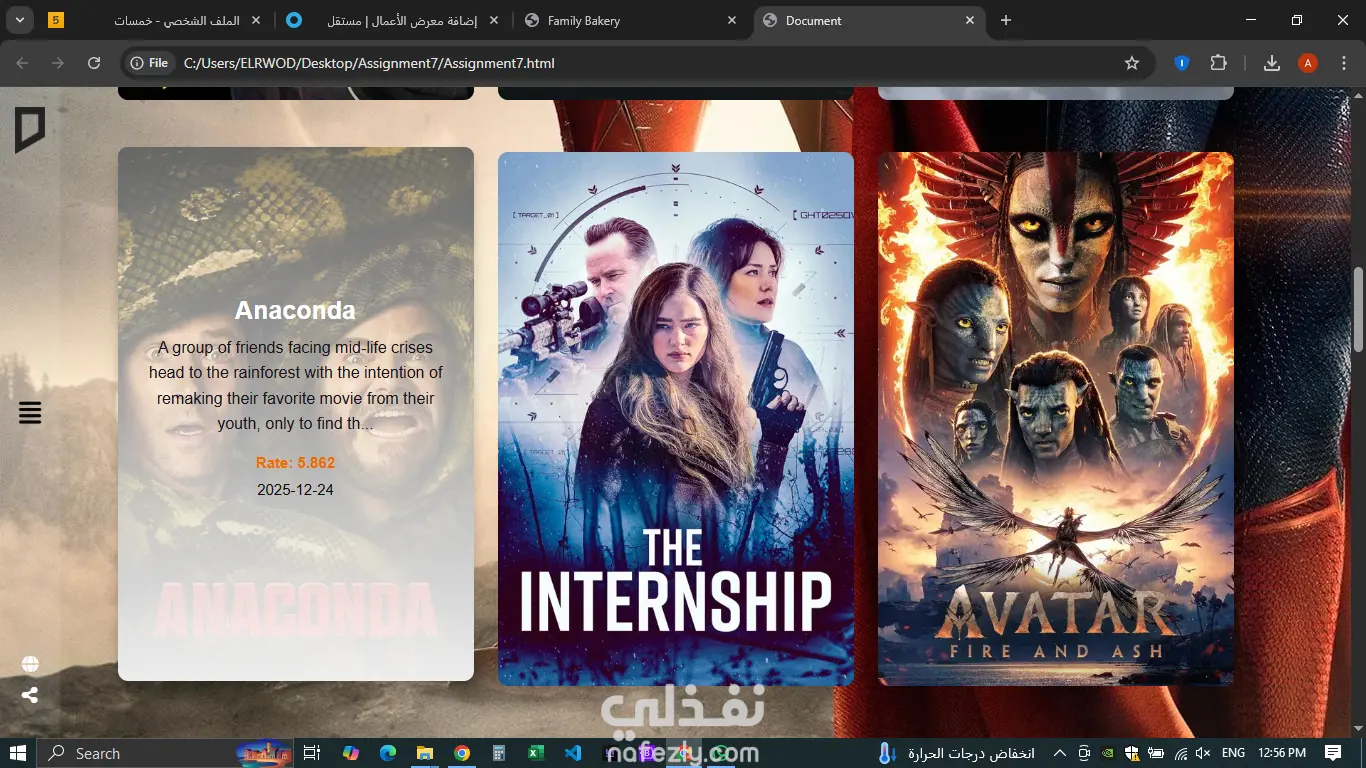Show hidden system tray icons
The height and width of the screenshot is (768, 1366).
(1060, 753)
